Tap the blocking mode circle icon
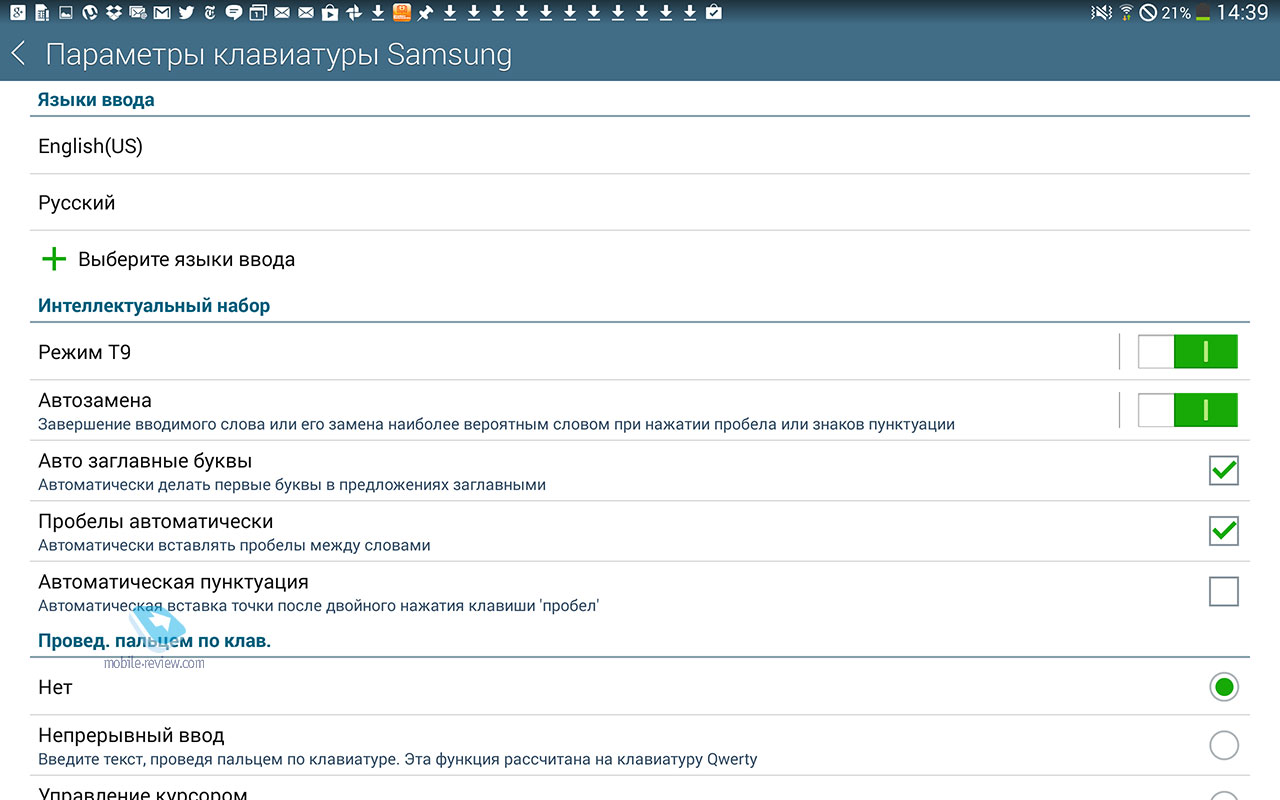Image resolution: width=1280 pixels, height=800 pixels. tap(1149, 13)
